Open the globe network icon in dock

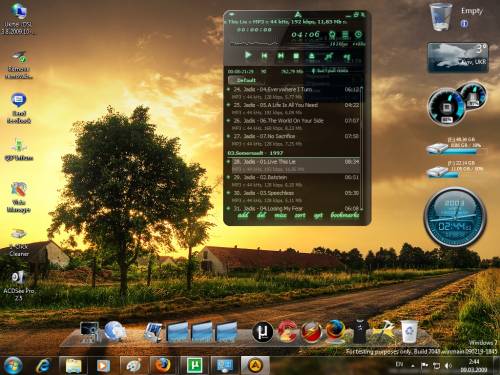[x=115, y=331]
